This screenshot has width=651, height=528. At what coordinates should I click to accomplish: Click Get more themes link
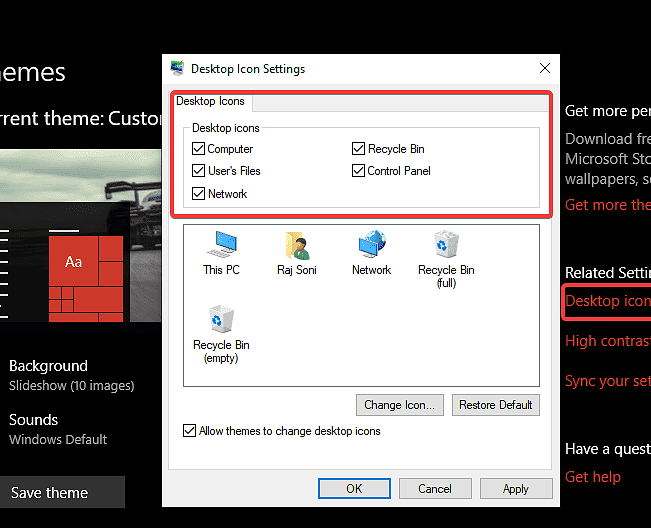click(x=608, y=205)
